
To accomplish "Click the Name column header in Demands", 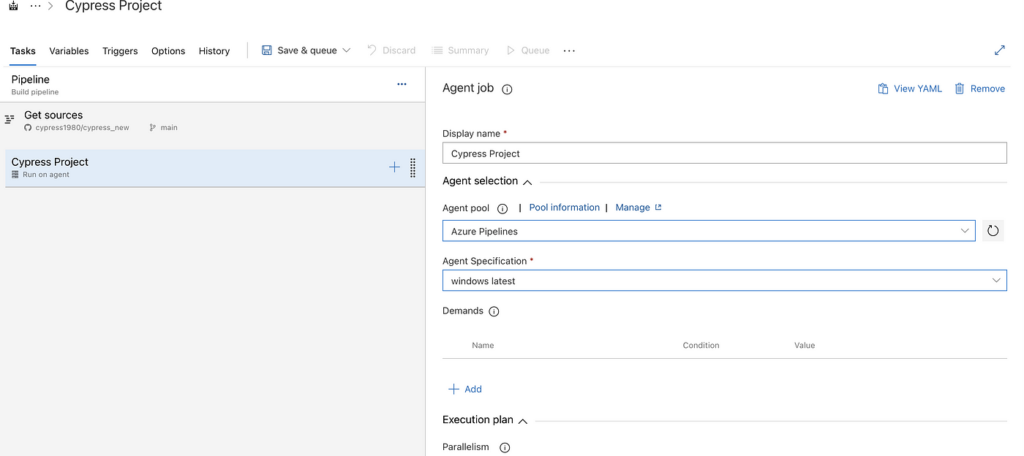I will [483, 345].
